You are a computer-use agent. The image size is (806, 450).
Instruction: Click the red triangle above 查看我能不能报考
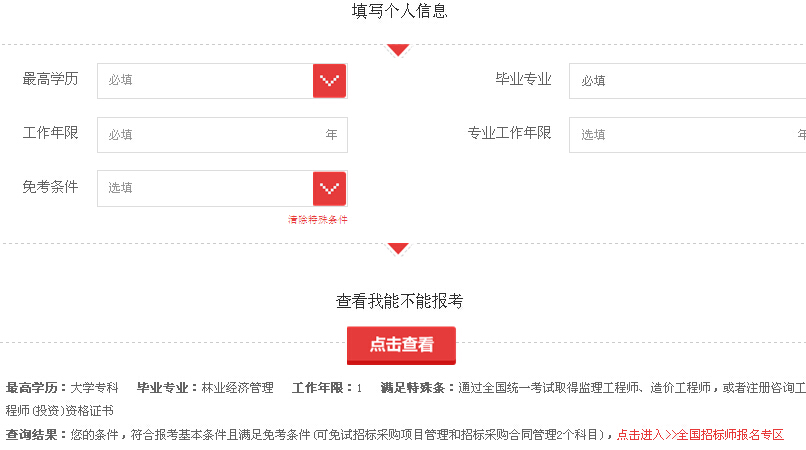tap(398, 248)
